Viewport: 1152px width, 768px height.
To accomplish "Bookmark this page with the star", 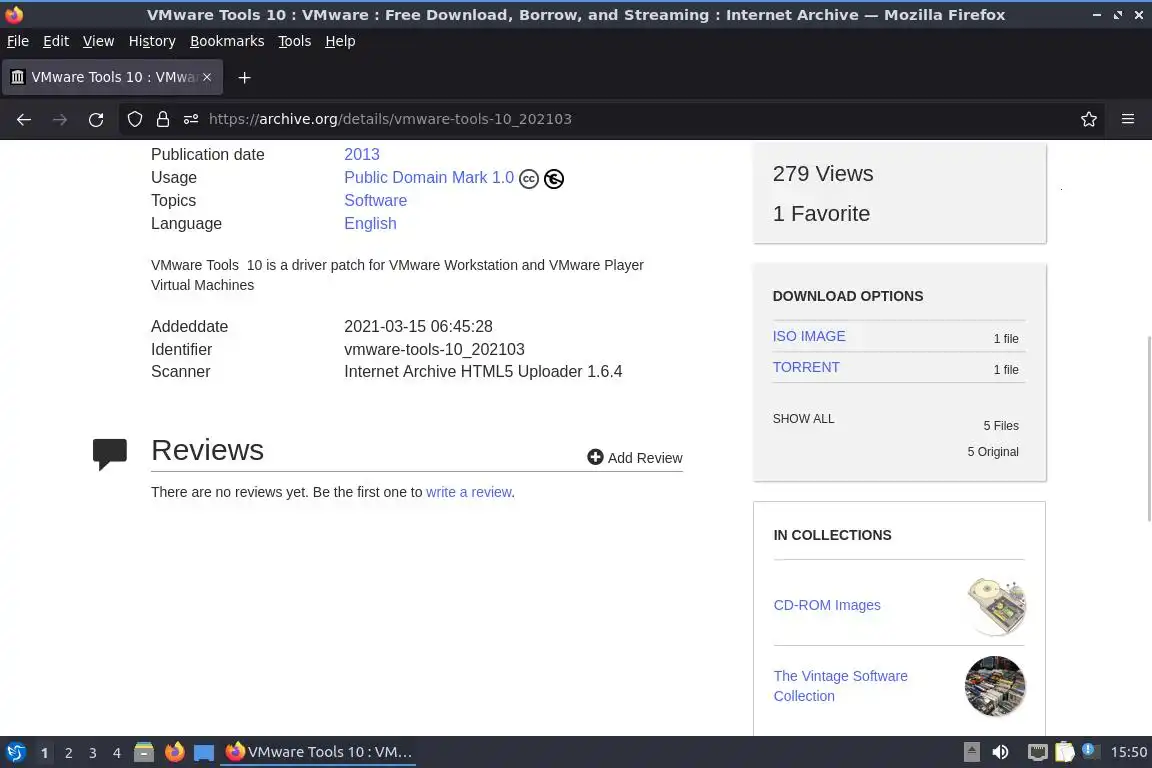I will 1088,119.
